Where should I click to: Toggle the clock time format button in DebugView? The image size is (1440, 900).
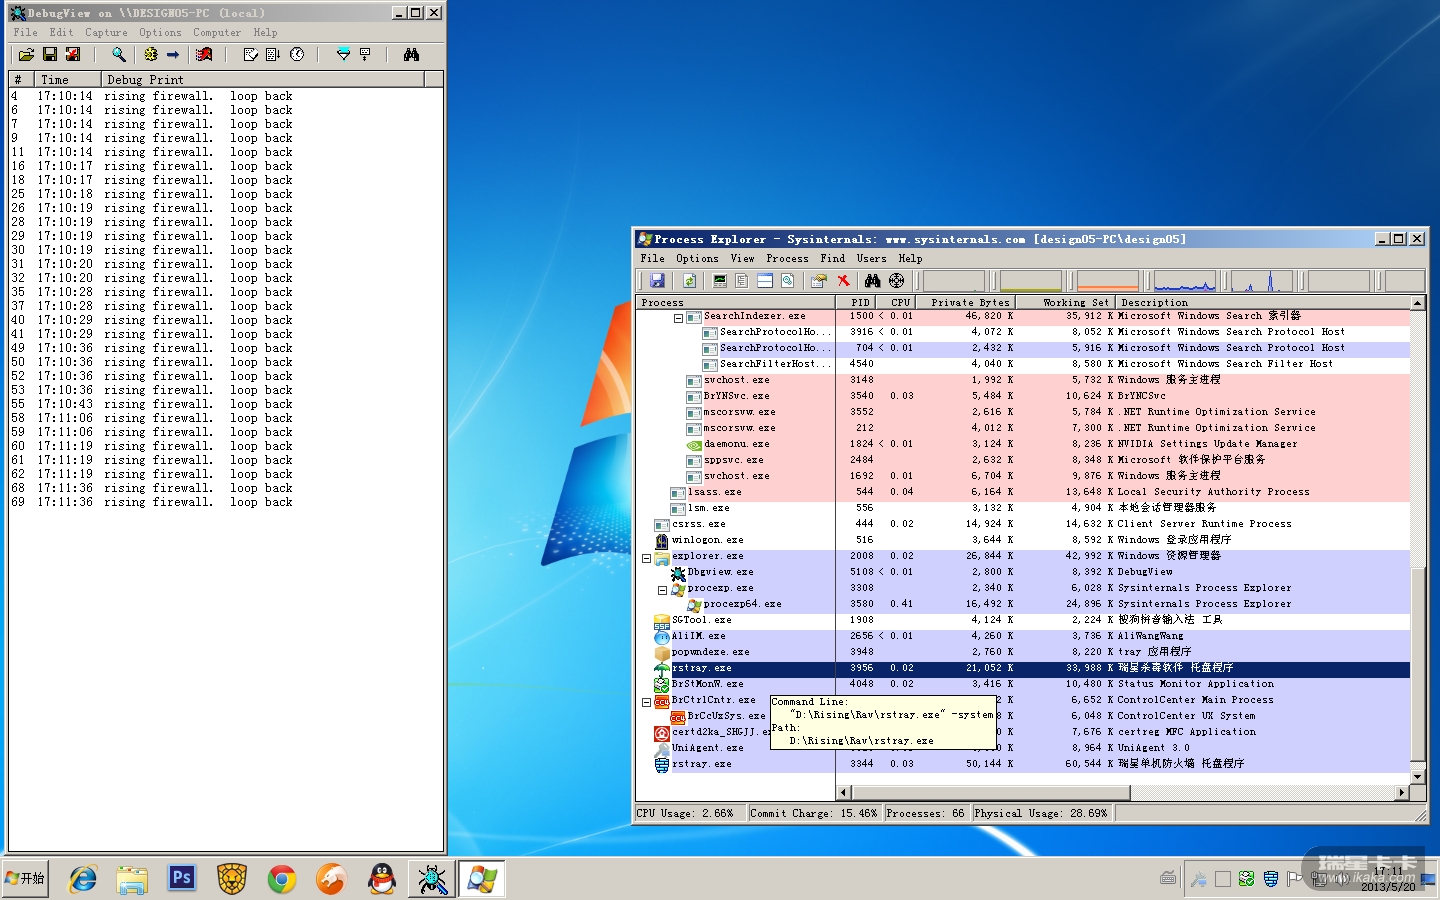click(297, 55)
